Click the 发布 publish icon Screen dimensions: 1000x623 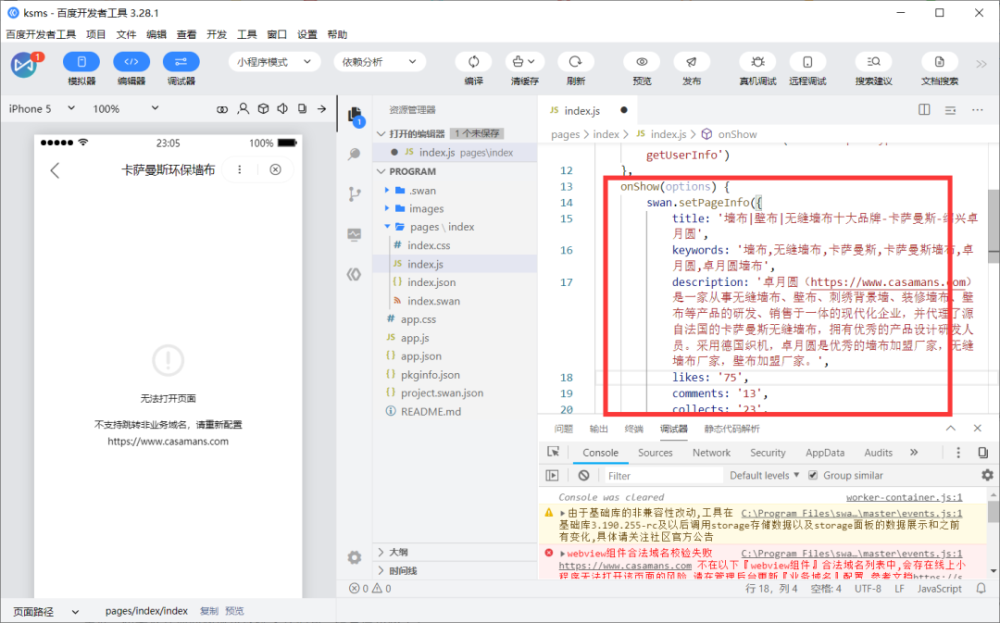(691, 62)
